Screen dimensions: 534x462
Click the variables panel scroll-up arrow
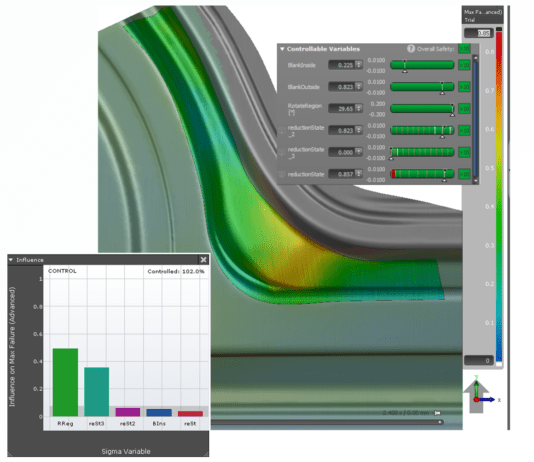click(x=475, y=58)
